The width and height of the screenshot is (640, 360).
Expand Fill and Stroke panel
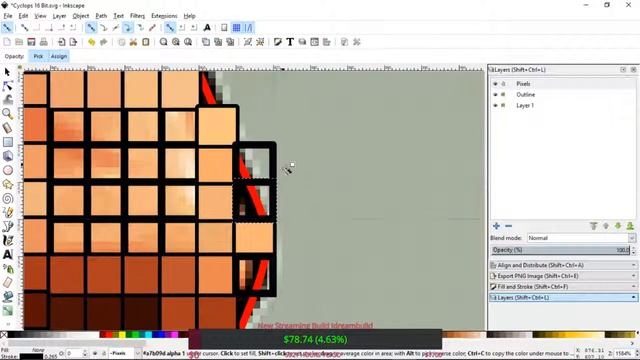563,287
